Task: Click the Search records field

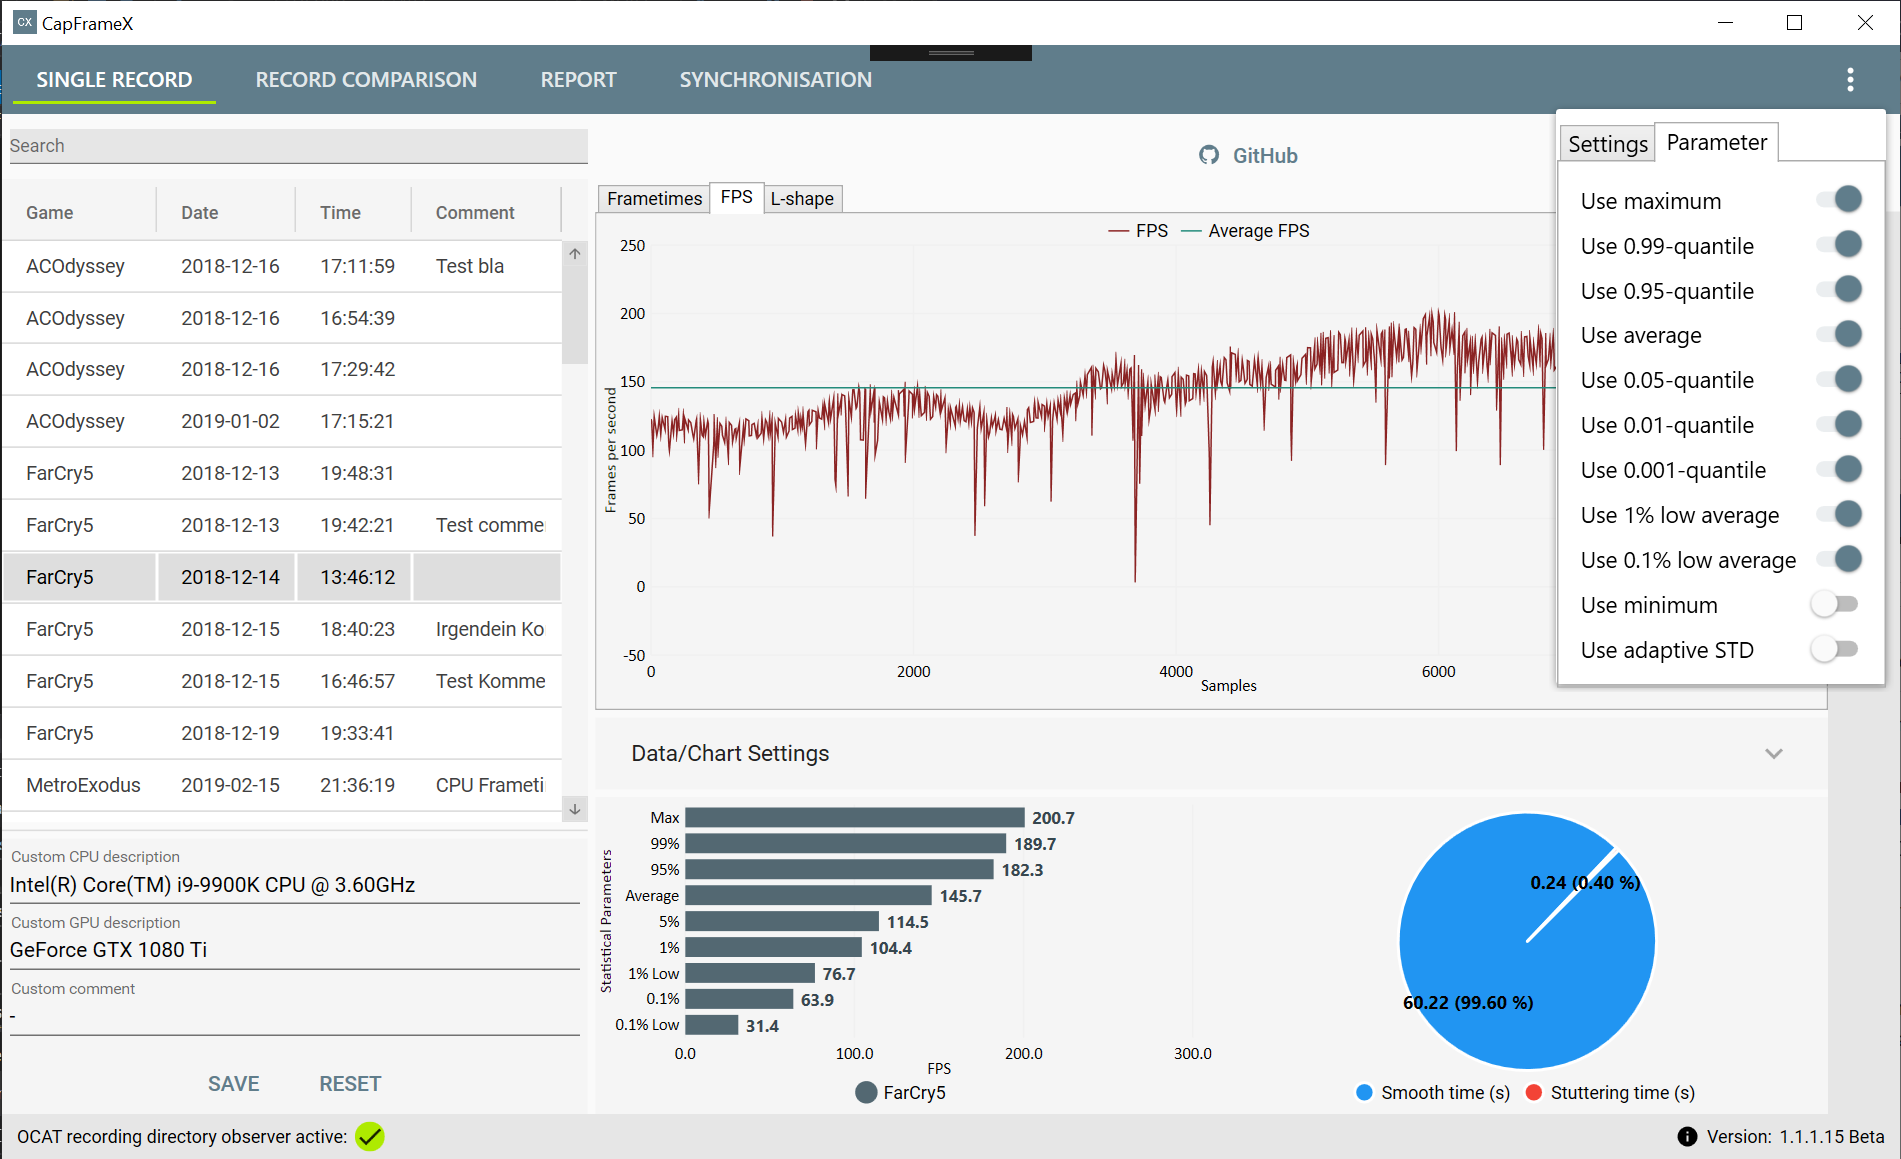Action: click(298, 146)
